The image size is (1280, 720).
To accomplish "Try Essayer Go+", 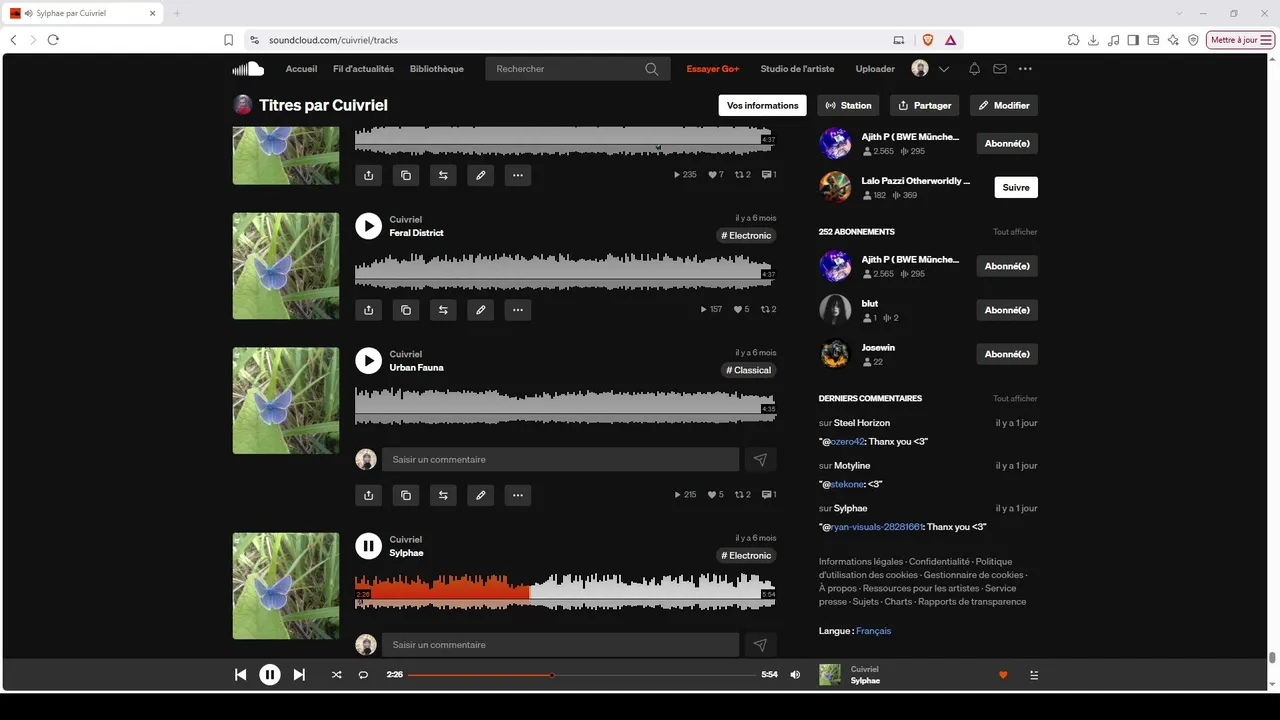I will [713, 69].
